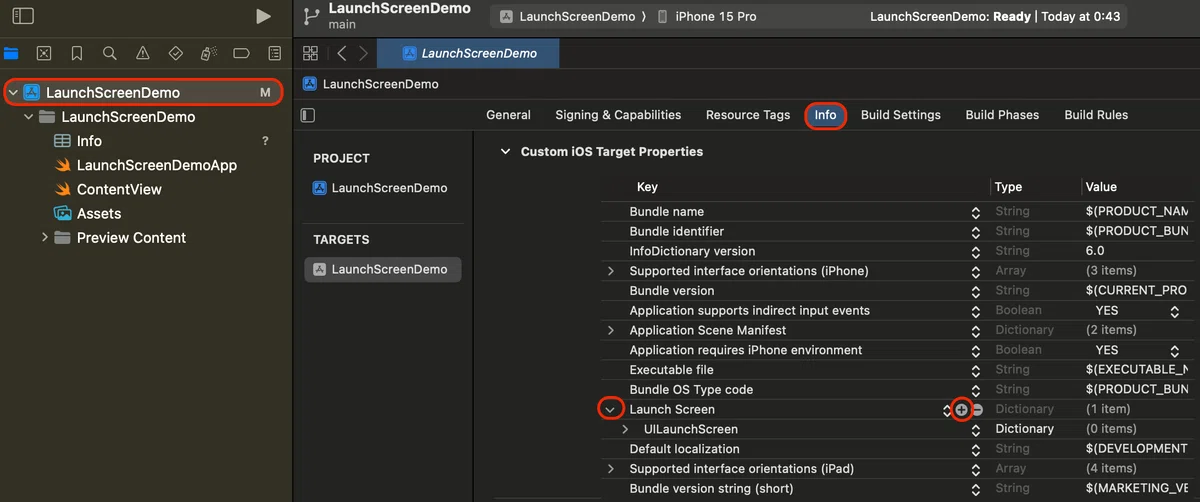Open key picker stepper for Default localization
Image resolution: width=1200 pixels, height=502 pixels.
[975, 449]
